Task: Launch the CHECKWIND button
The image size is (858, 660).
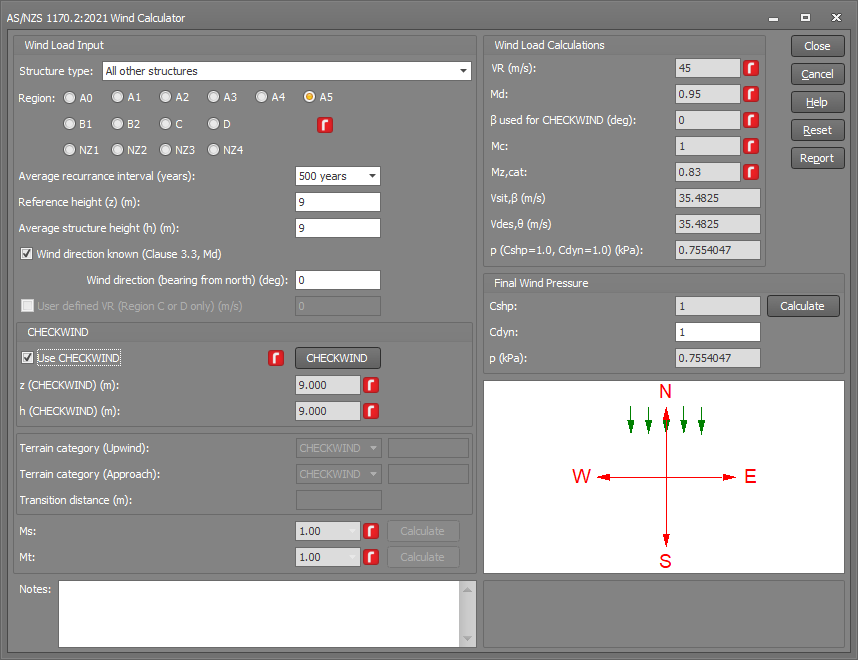Action: click(338, 358)
